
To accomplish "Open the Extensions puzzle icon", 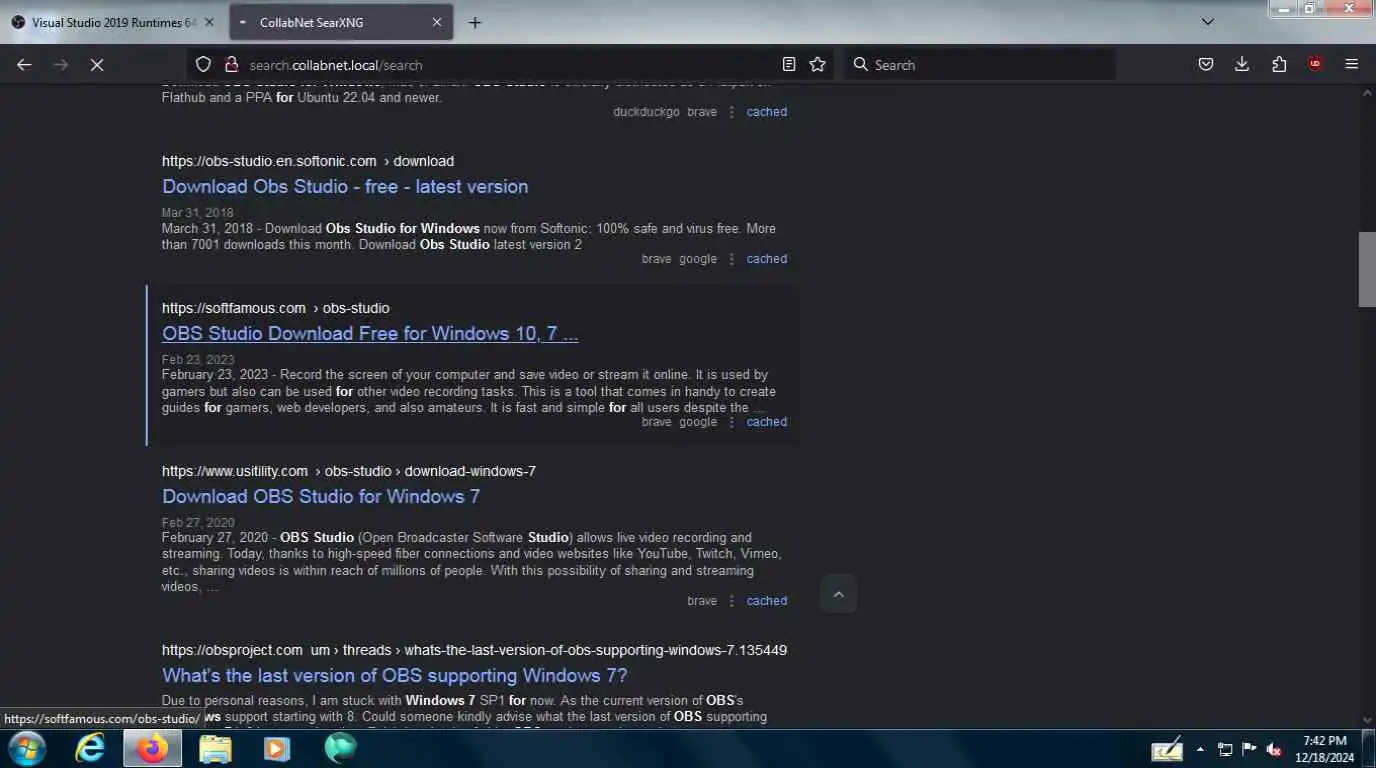I will click(x=1279, y=64).
